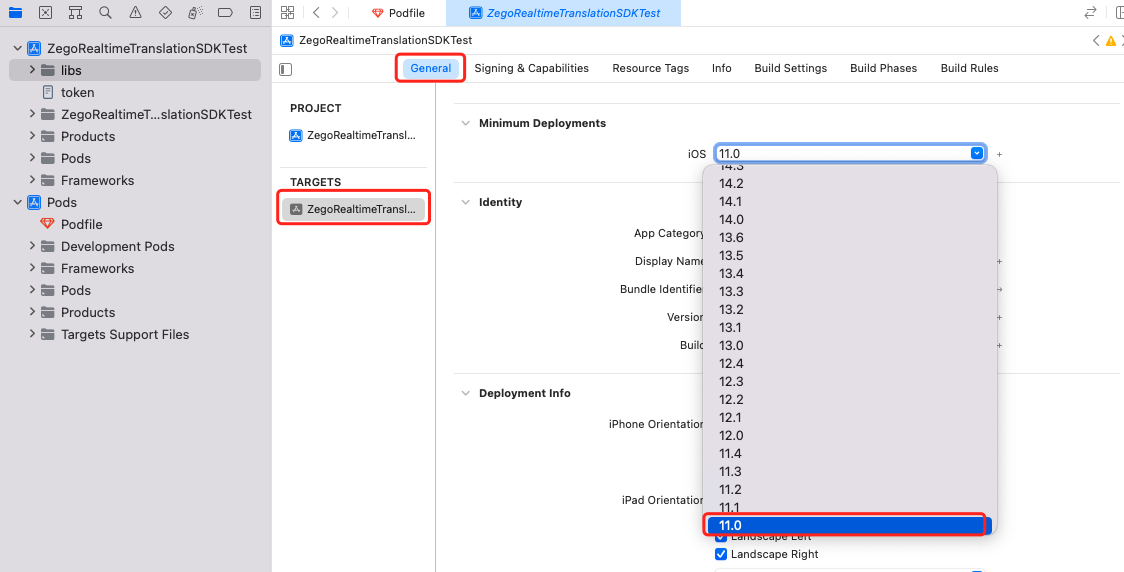Open the Breakpoint navigator icon

click(224, 12)
